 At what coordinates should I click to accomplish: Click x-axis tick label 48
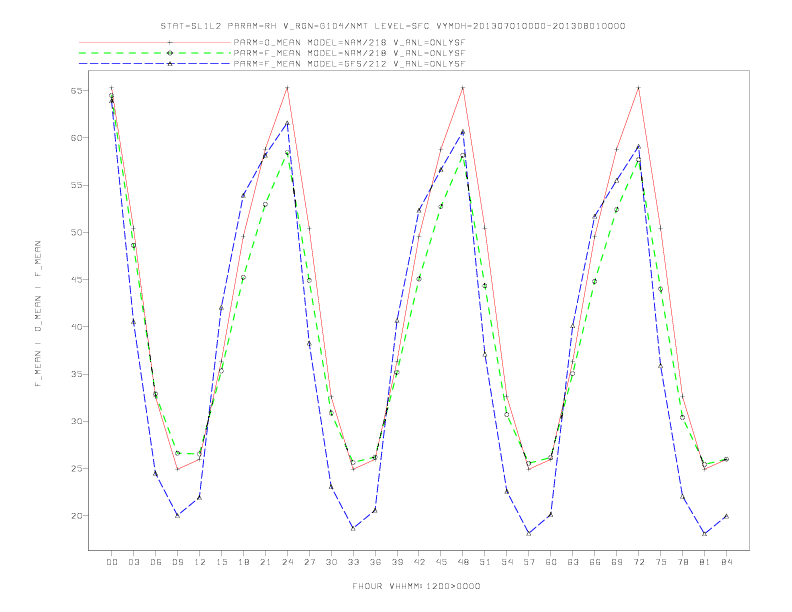pos(463,562)
